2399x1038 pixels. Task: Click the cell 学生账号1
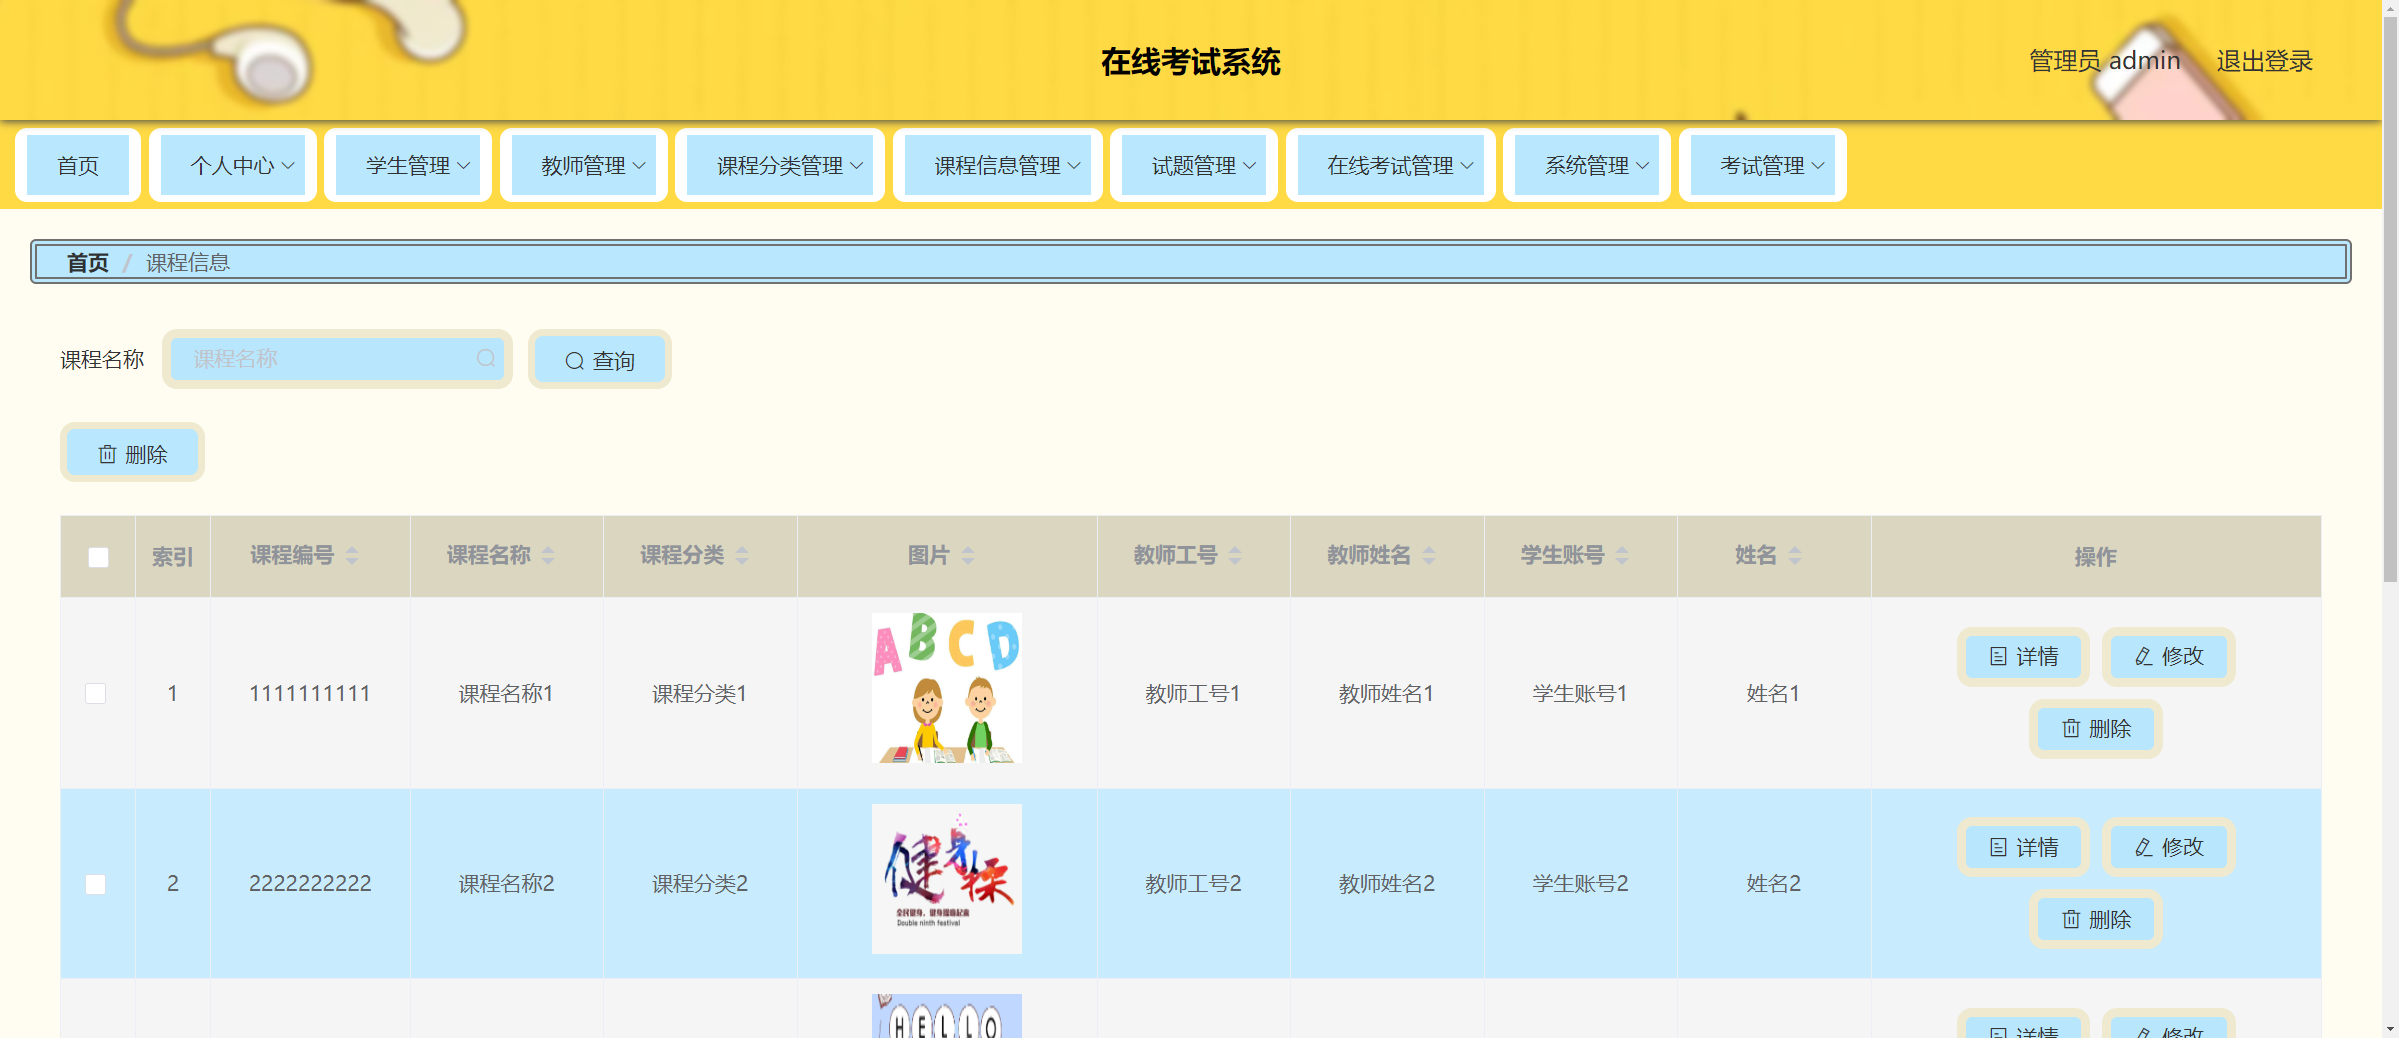[x=1580, y=694]
